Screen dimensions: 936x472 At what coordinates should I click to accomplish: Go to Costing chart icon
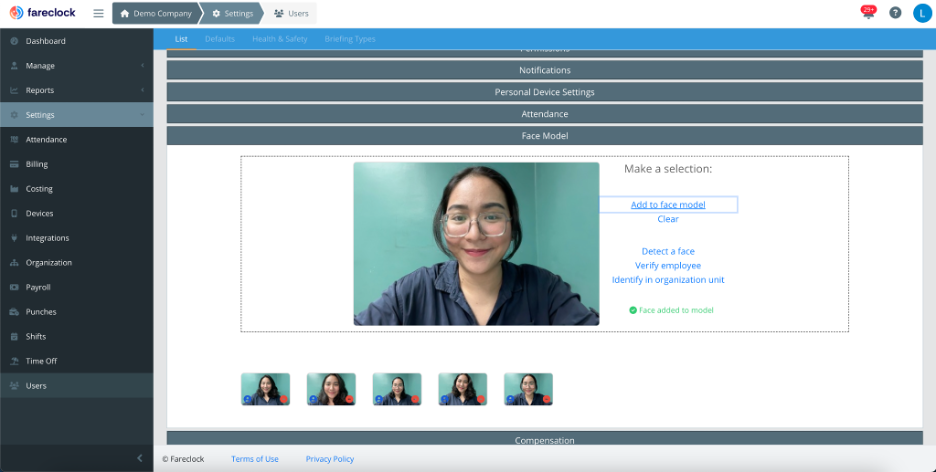click(14, 189)
